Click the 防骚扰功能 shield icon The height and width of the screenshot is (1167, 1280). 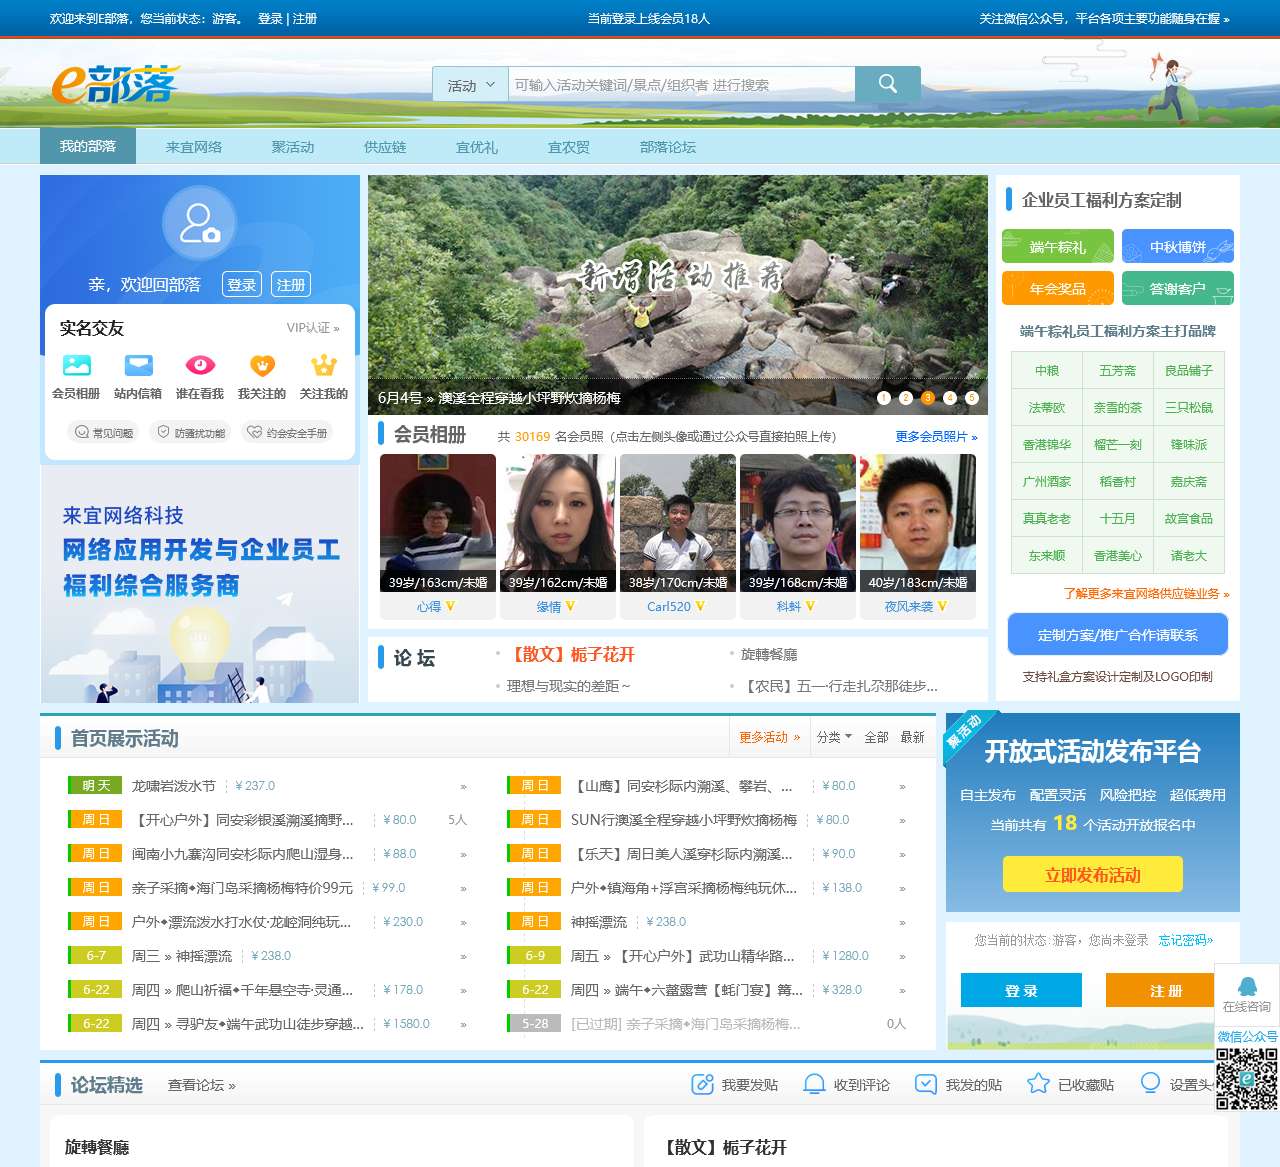point(164,432)
